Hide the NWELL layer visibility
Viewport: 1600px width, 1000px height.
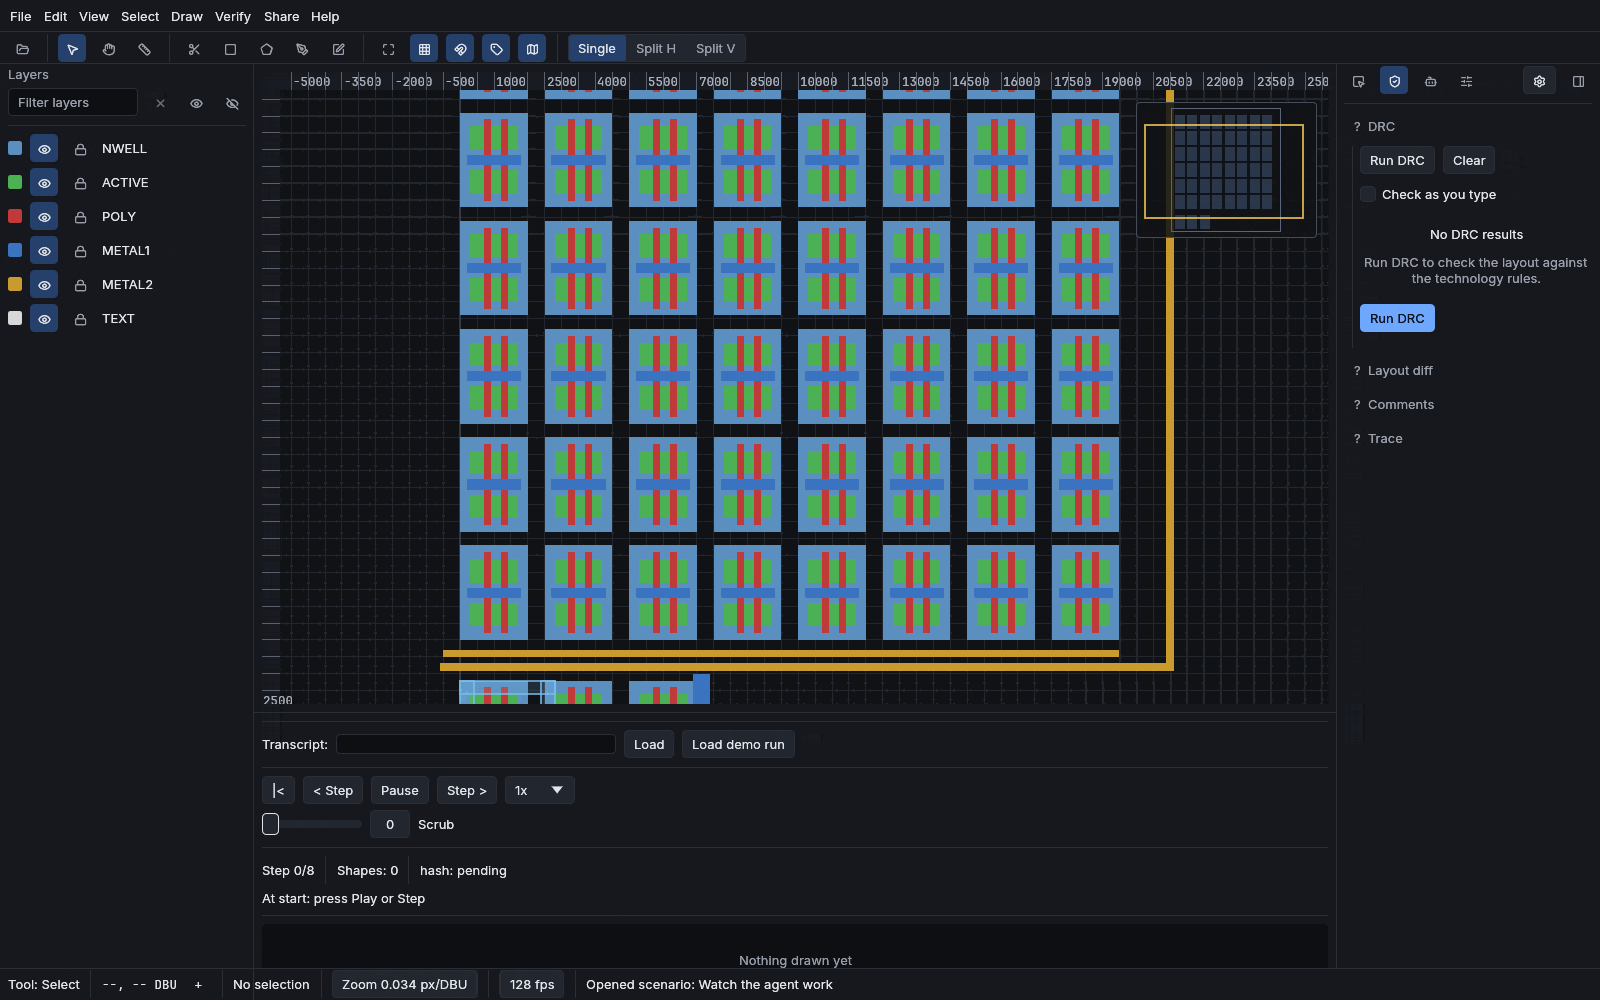click(44, 149)
